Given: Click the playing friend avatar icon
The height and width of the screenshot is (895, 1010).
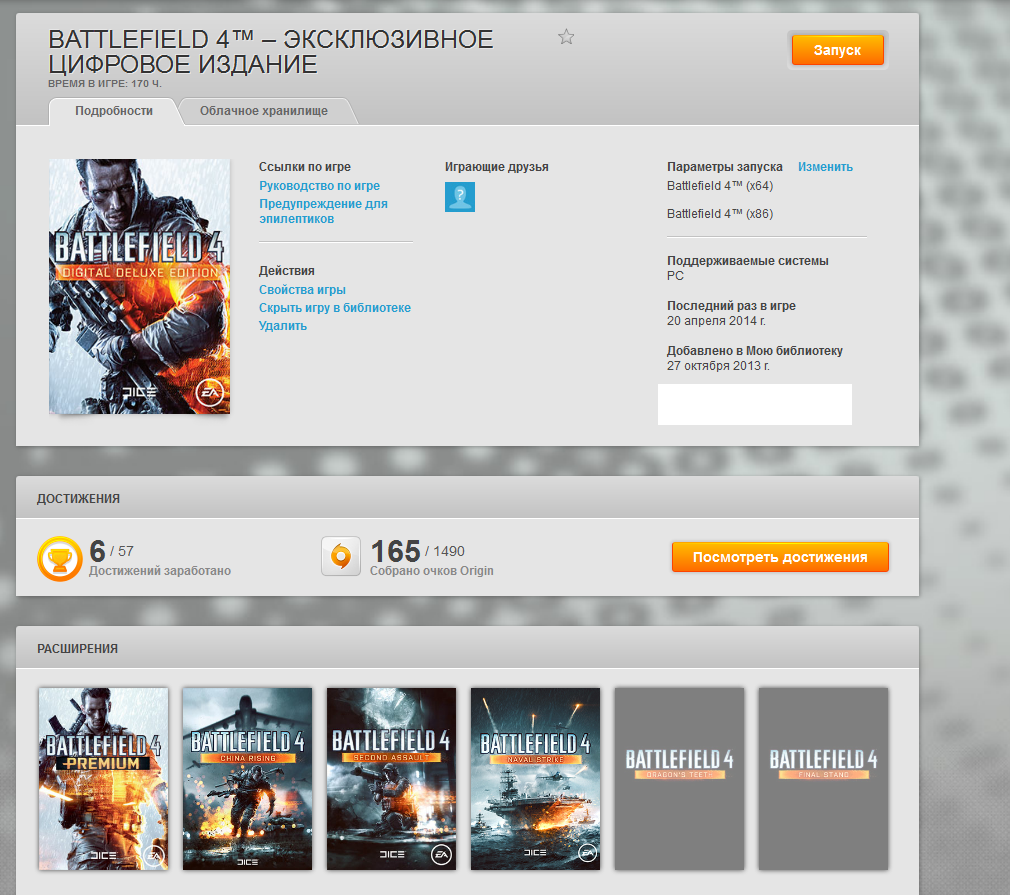Looking at the screenshot, I should coord(460,197).
